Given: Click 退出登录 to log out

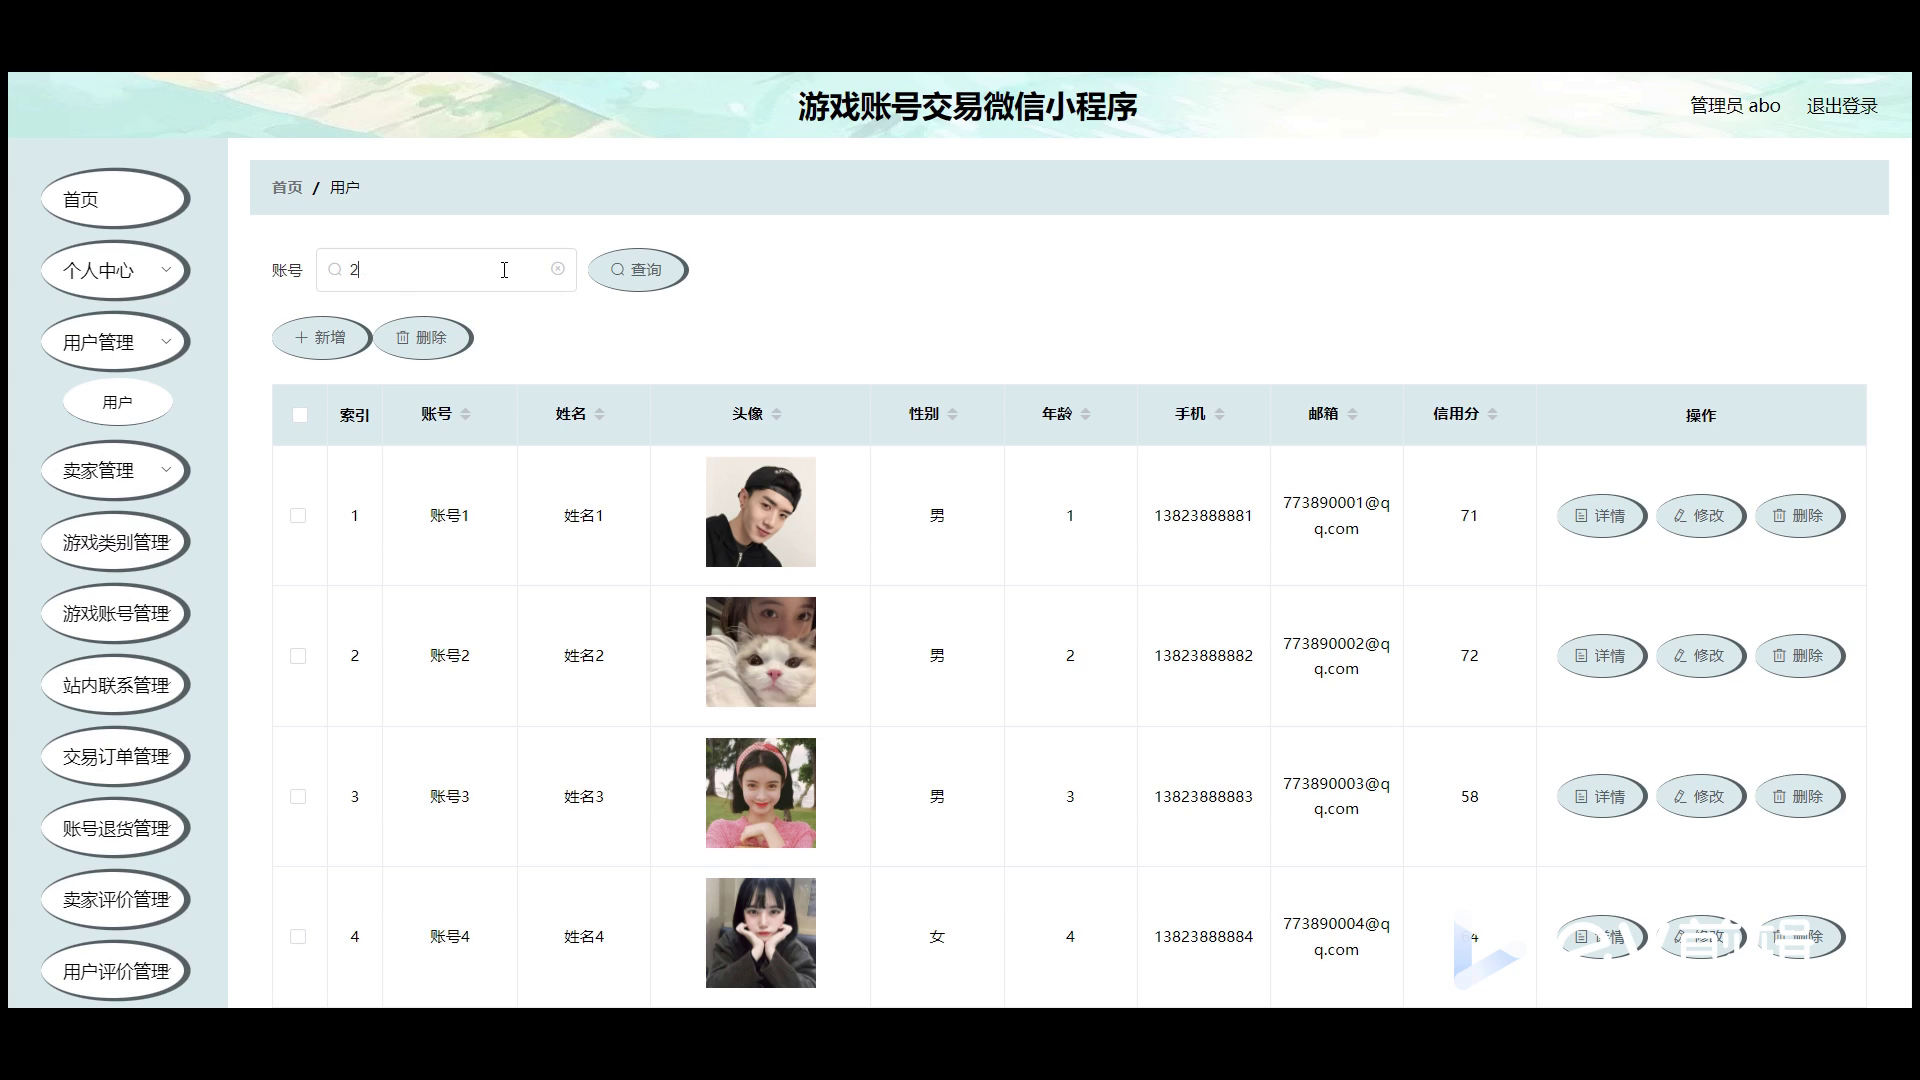Looking at the screenshot, I should [1842, 106].
